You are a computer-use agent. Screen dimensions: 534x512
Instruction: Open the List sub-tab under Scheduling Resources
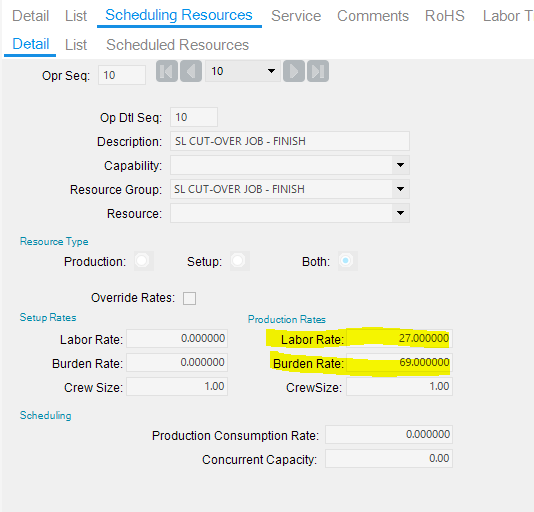click(76, 45)
